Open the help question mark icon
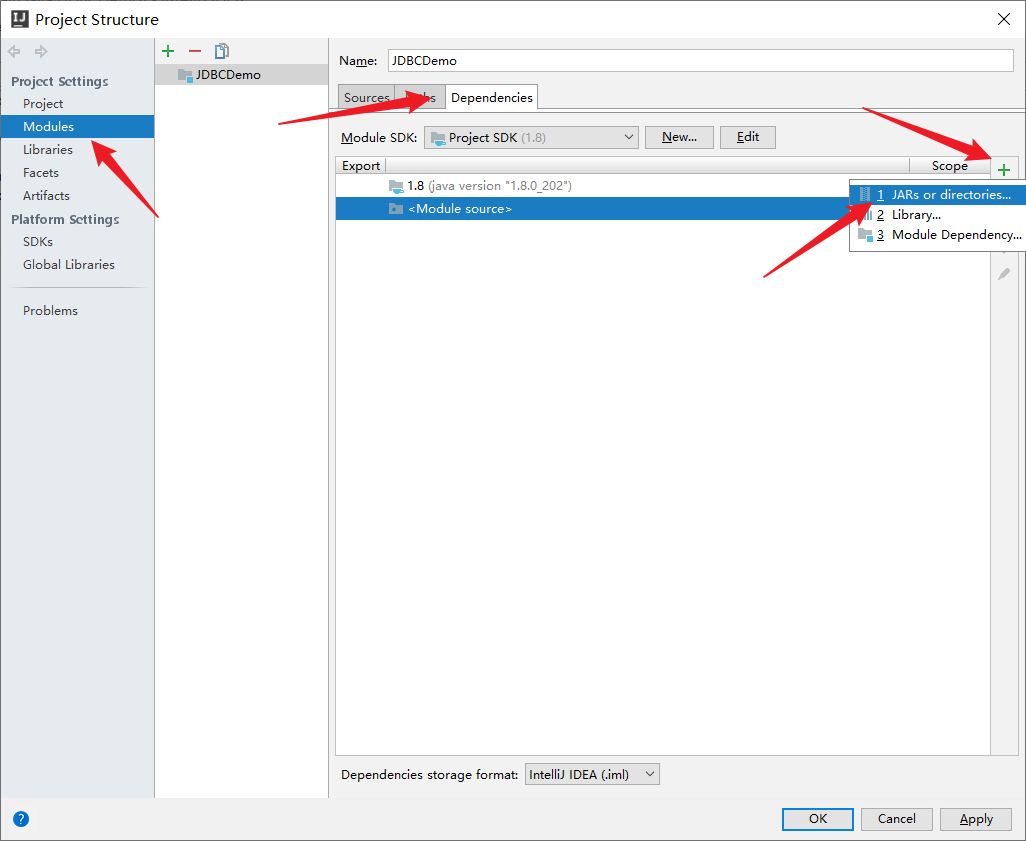1026x841 pixels. pos(21,819)
